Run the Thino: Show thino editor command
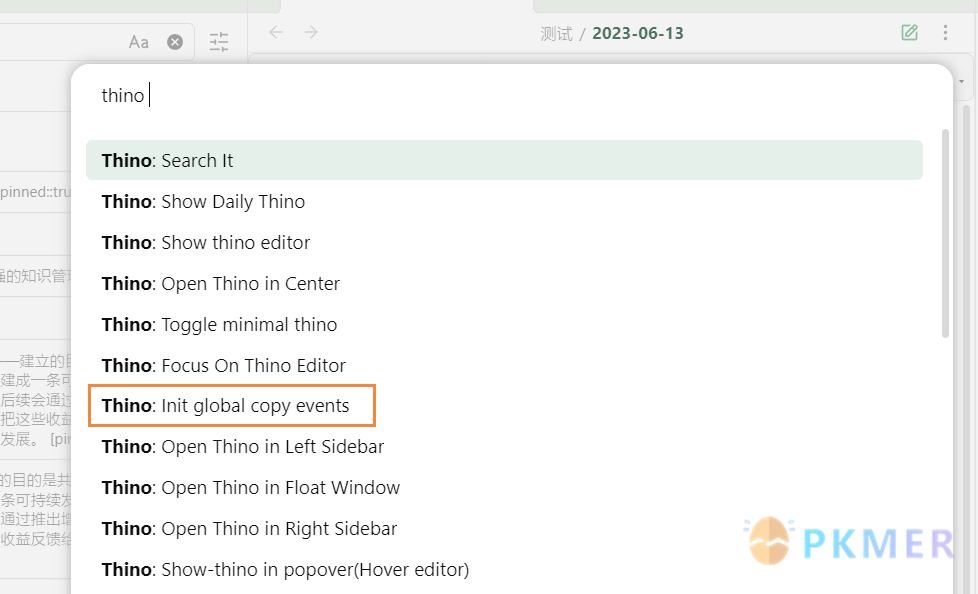Image resolution: width=978 pixels, height=594 pixels. [504, 243]
